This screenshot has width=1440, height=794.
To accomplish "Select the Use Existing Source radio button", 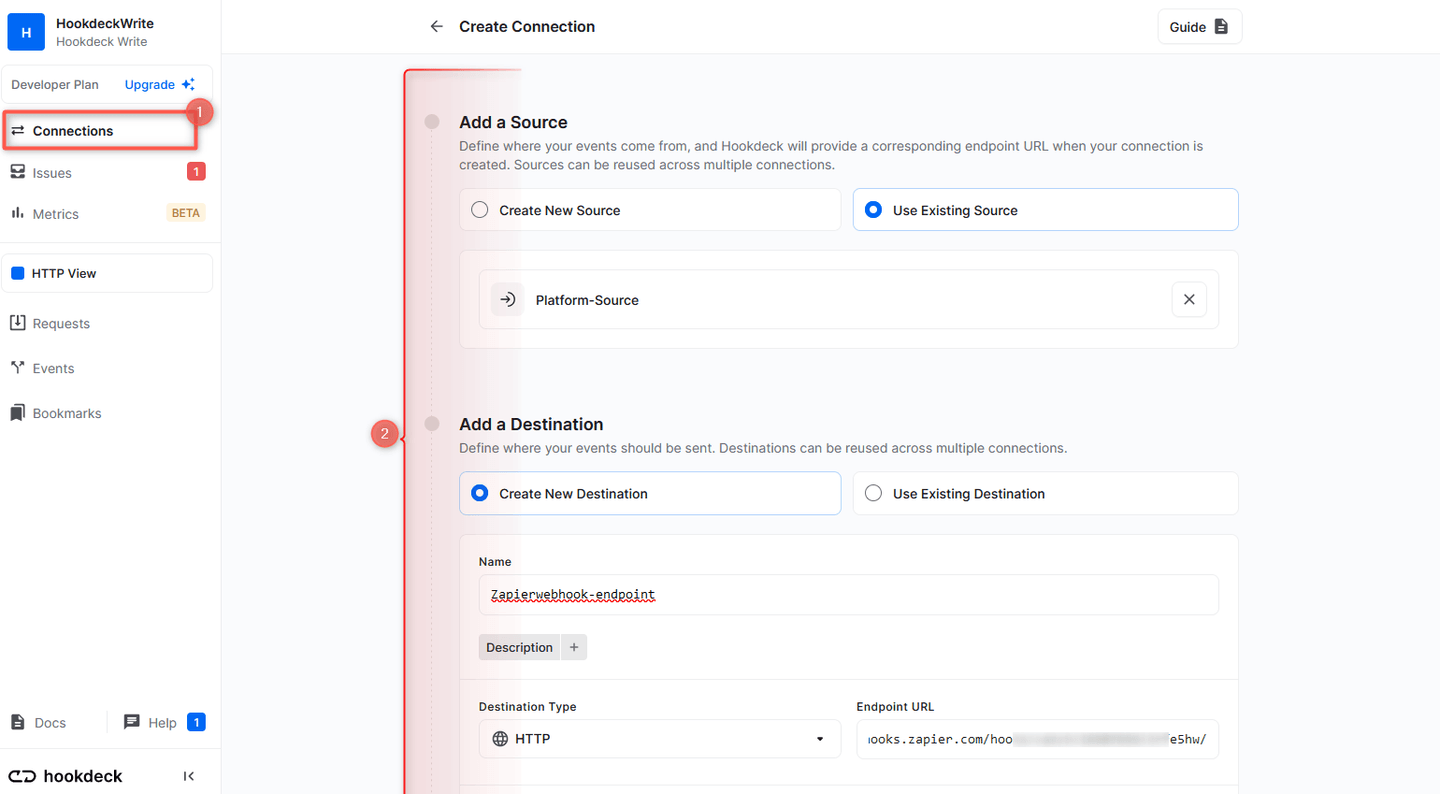I will click(x=875, y=209).
